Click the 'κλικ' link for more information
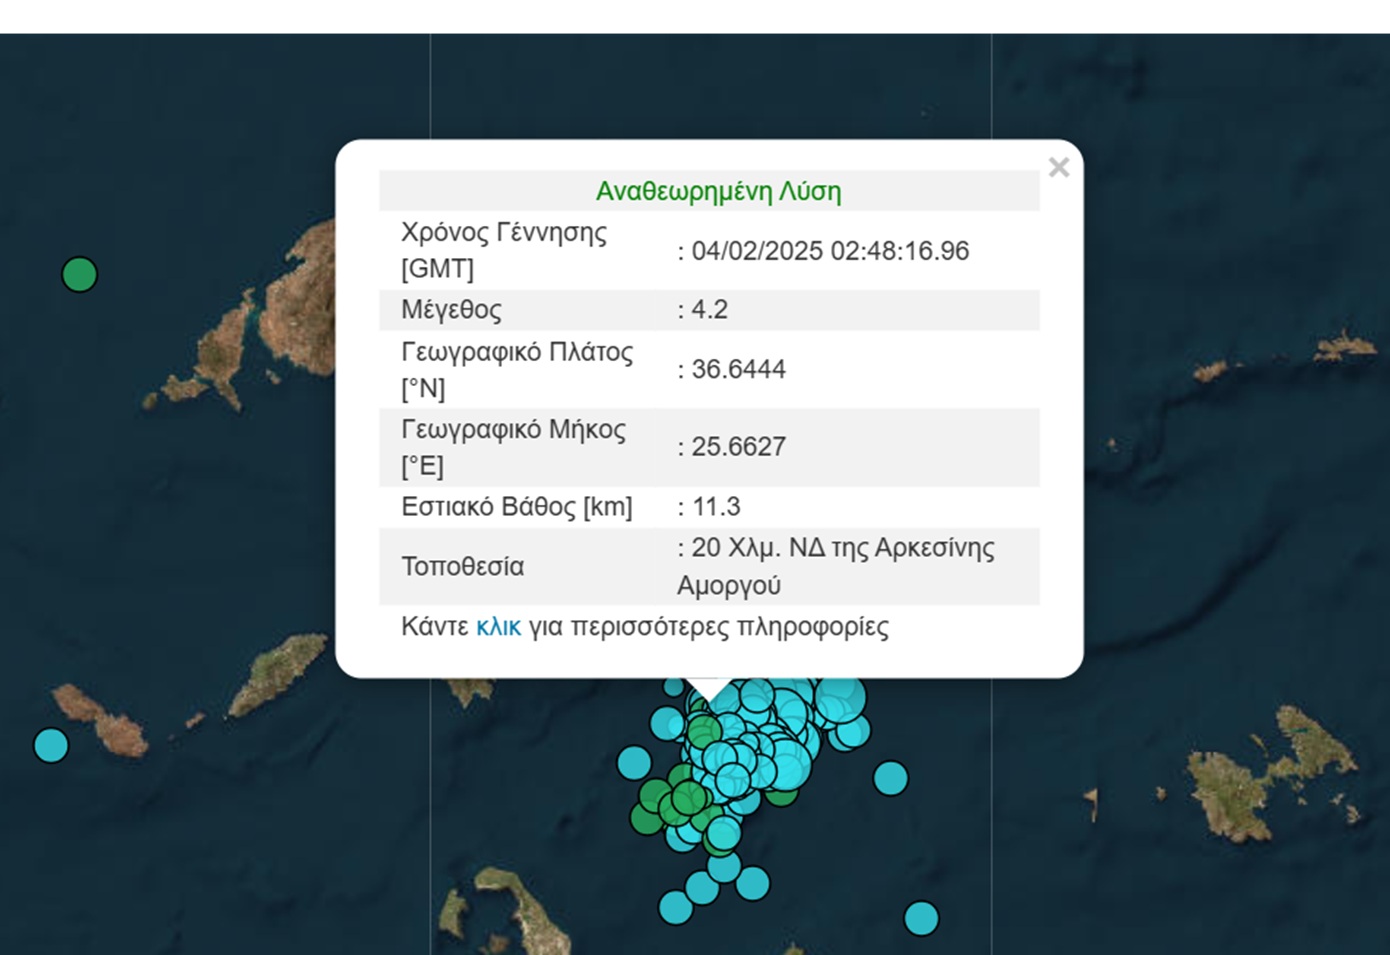Screen dimensions: 1390x955 coord(498,627)
